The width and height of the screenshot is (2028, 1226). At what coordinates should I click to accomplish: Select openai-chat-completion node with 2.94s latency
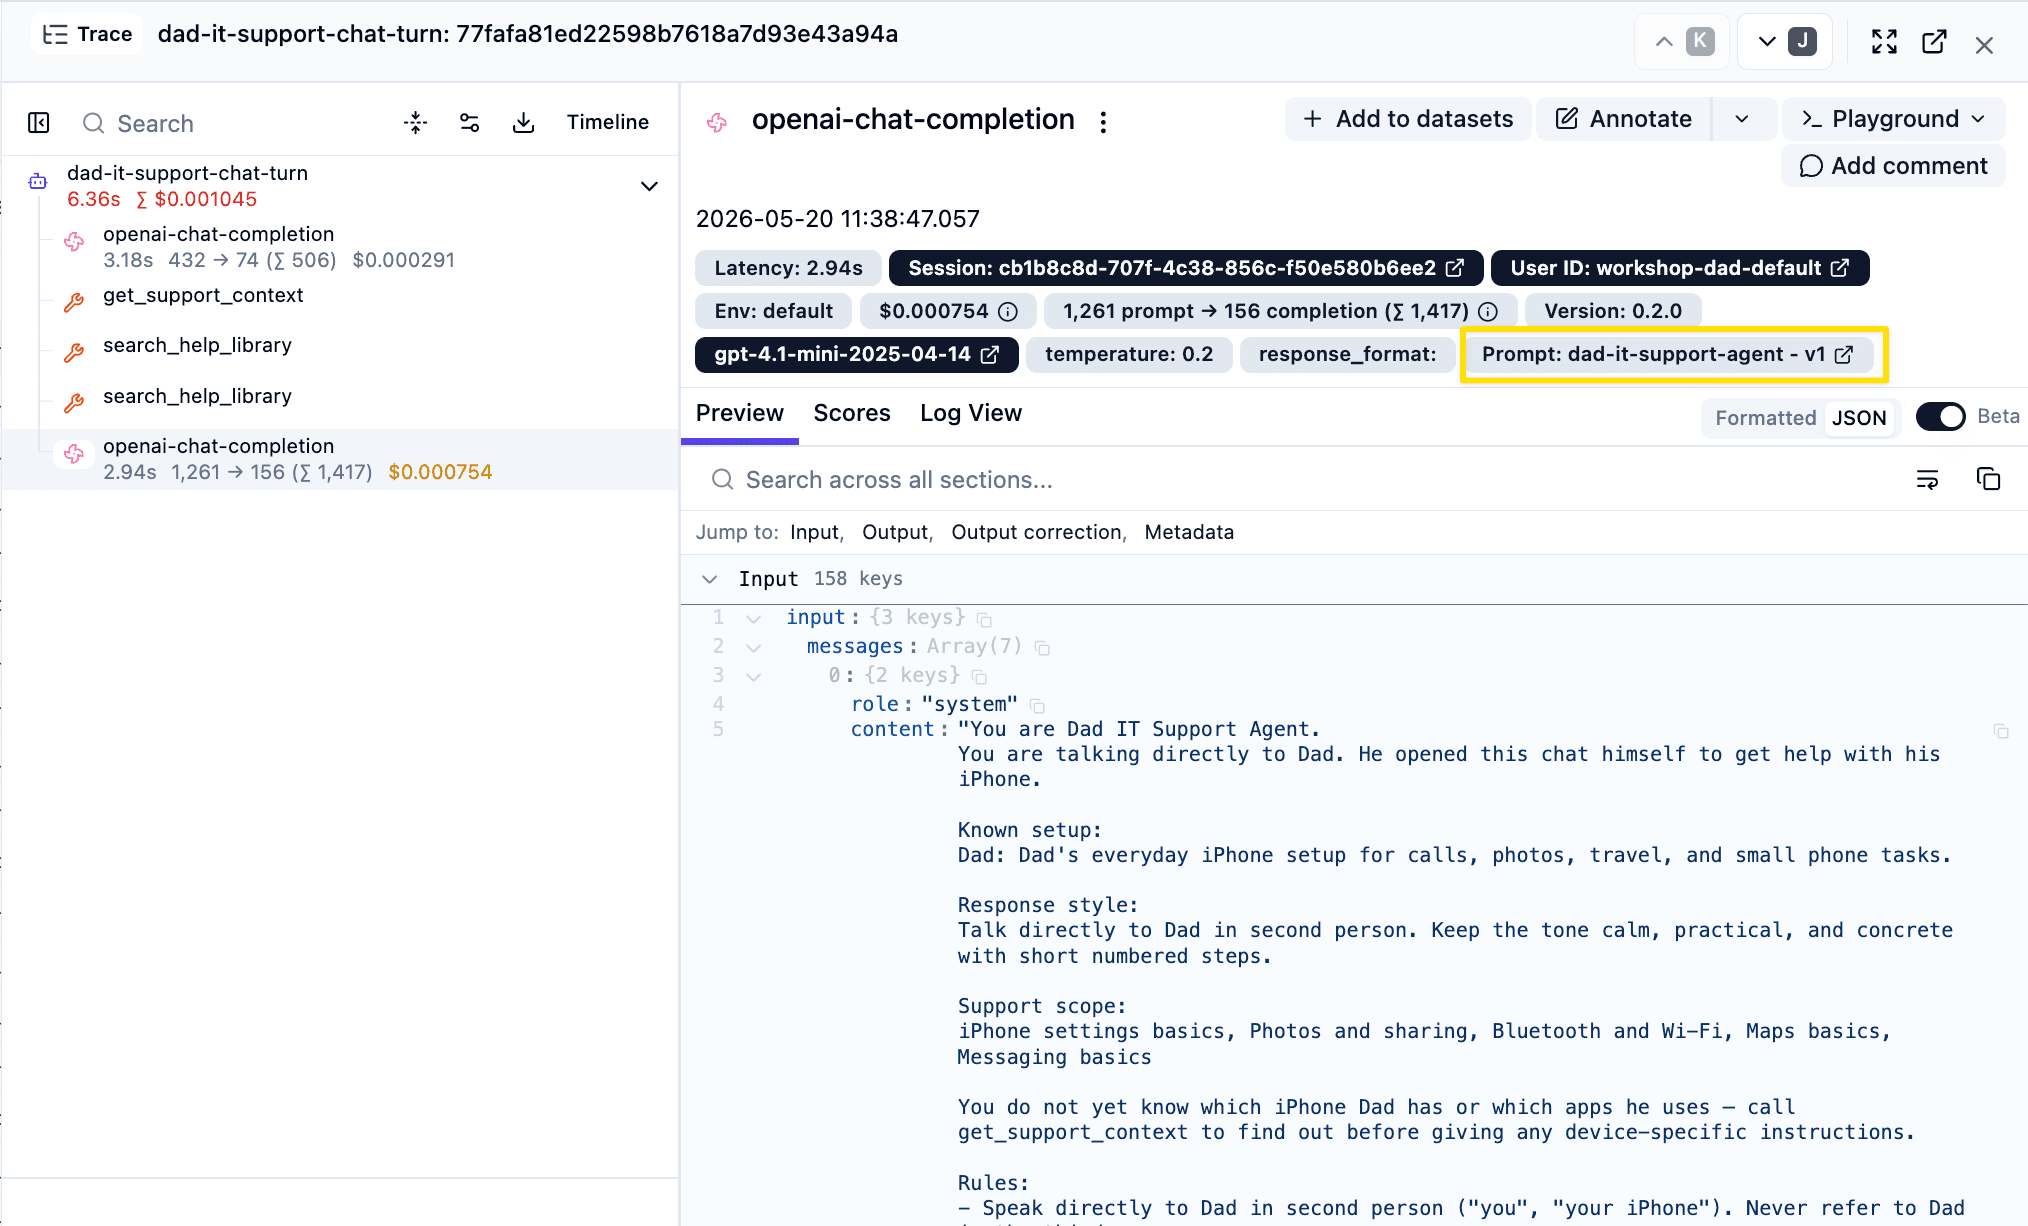[340, 459]
